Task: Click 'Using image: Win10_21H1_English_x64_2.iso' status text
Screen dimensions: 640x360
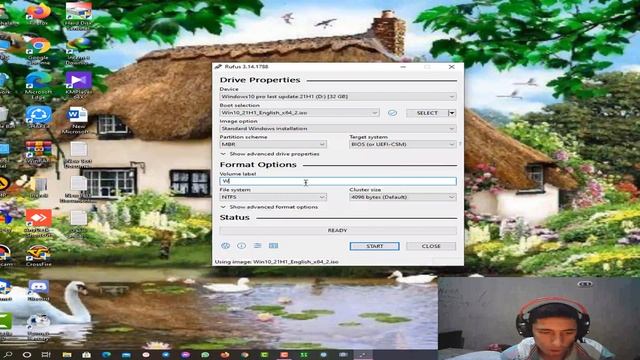Action: coord(276,262)
